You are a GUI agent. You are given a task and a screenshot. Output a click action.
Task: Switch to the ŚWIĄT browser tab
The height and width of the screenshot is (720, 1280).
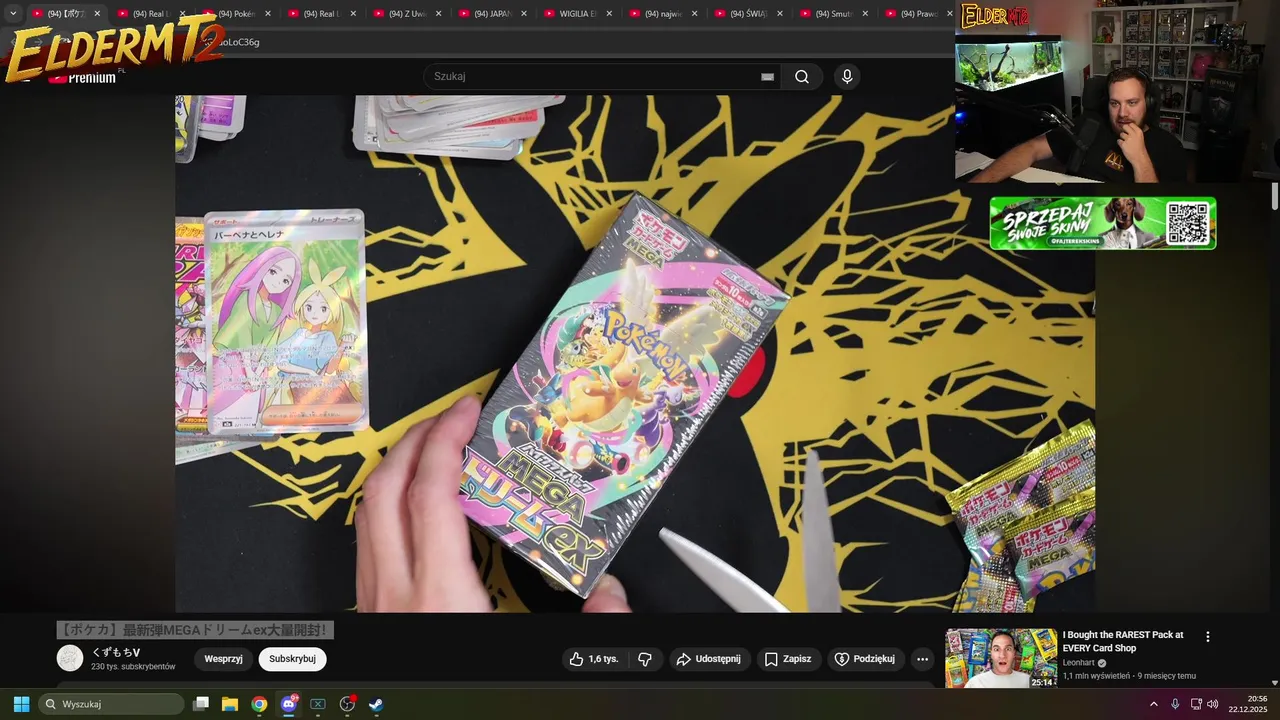749,14
